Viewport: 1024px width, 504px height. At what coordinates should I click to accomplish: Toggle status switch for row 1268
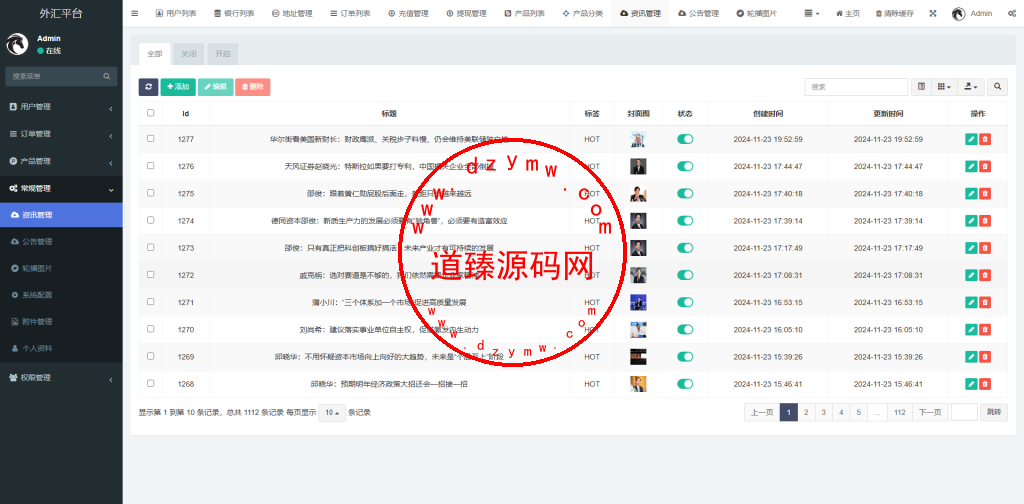coord(685,384)
